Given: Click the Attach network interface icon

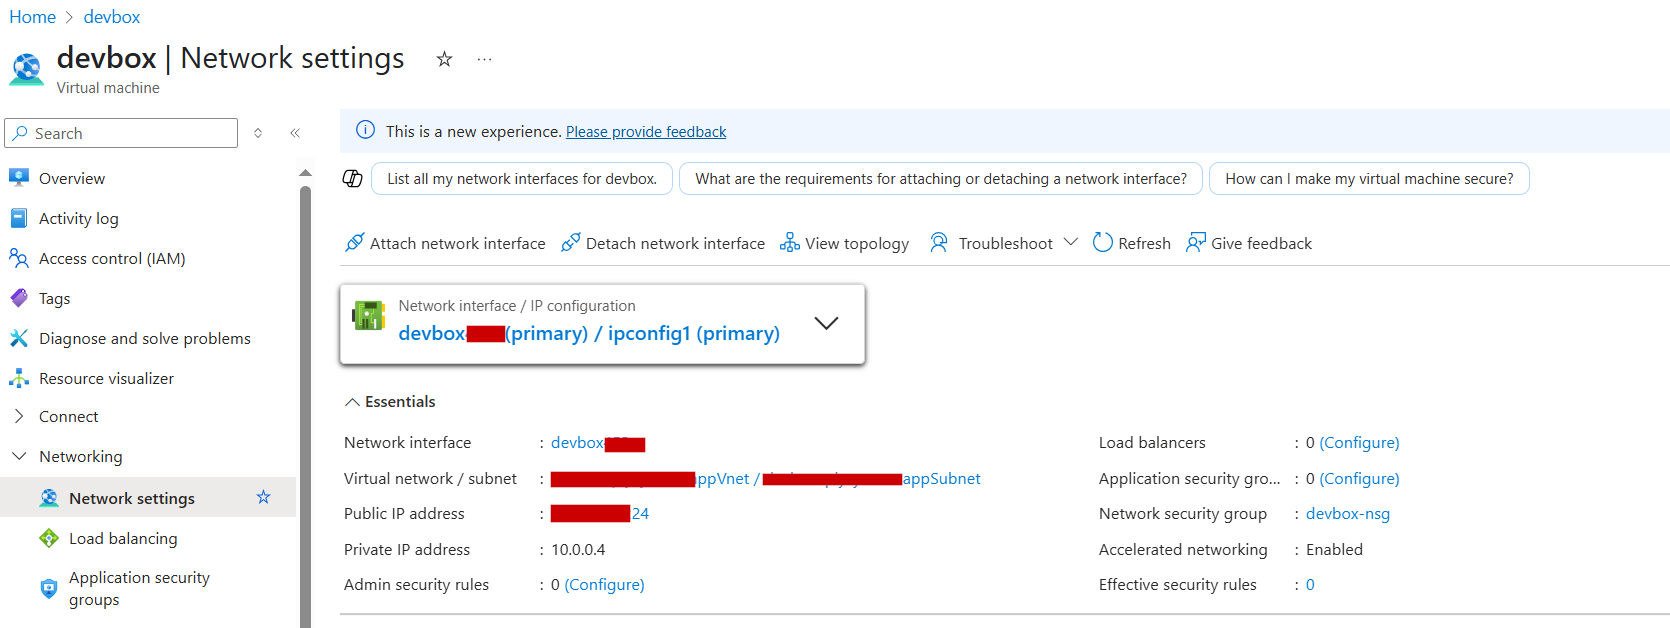Looking at the screenshot, I should tap(355, 242).
